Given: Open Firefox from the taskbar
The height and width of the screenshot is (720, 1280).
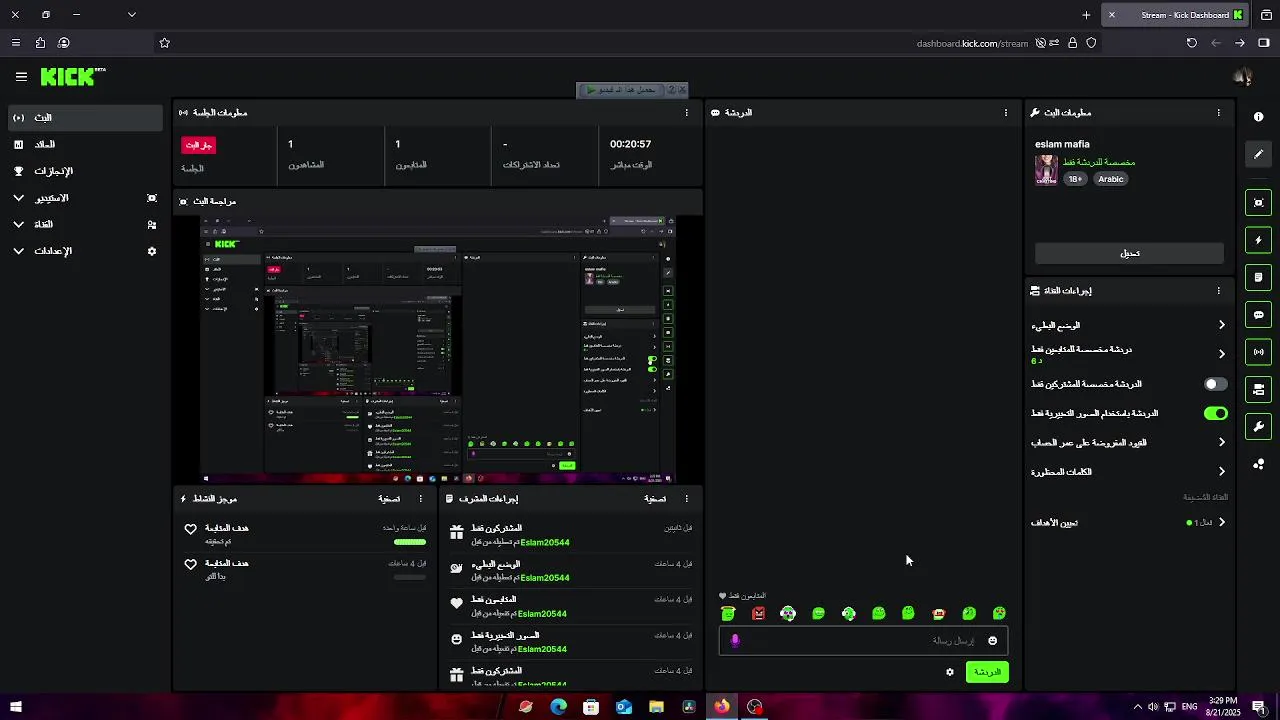Looking at the screenshot, I should 721,707.
